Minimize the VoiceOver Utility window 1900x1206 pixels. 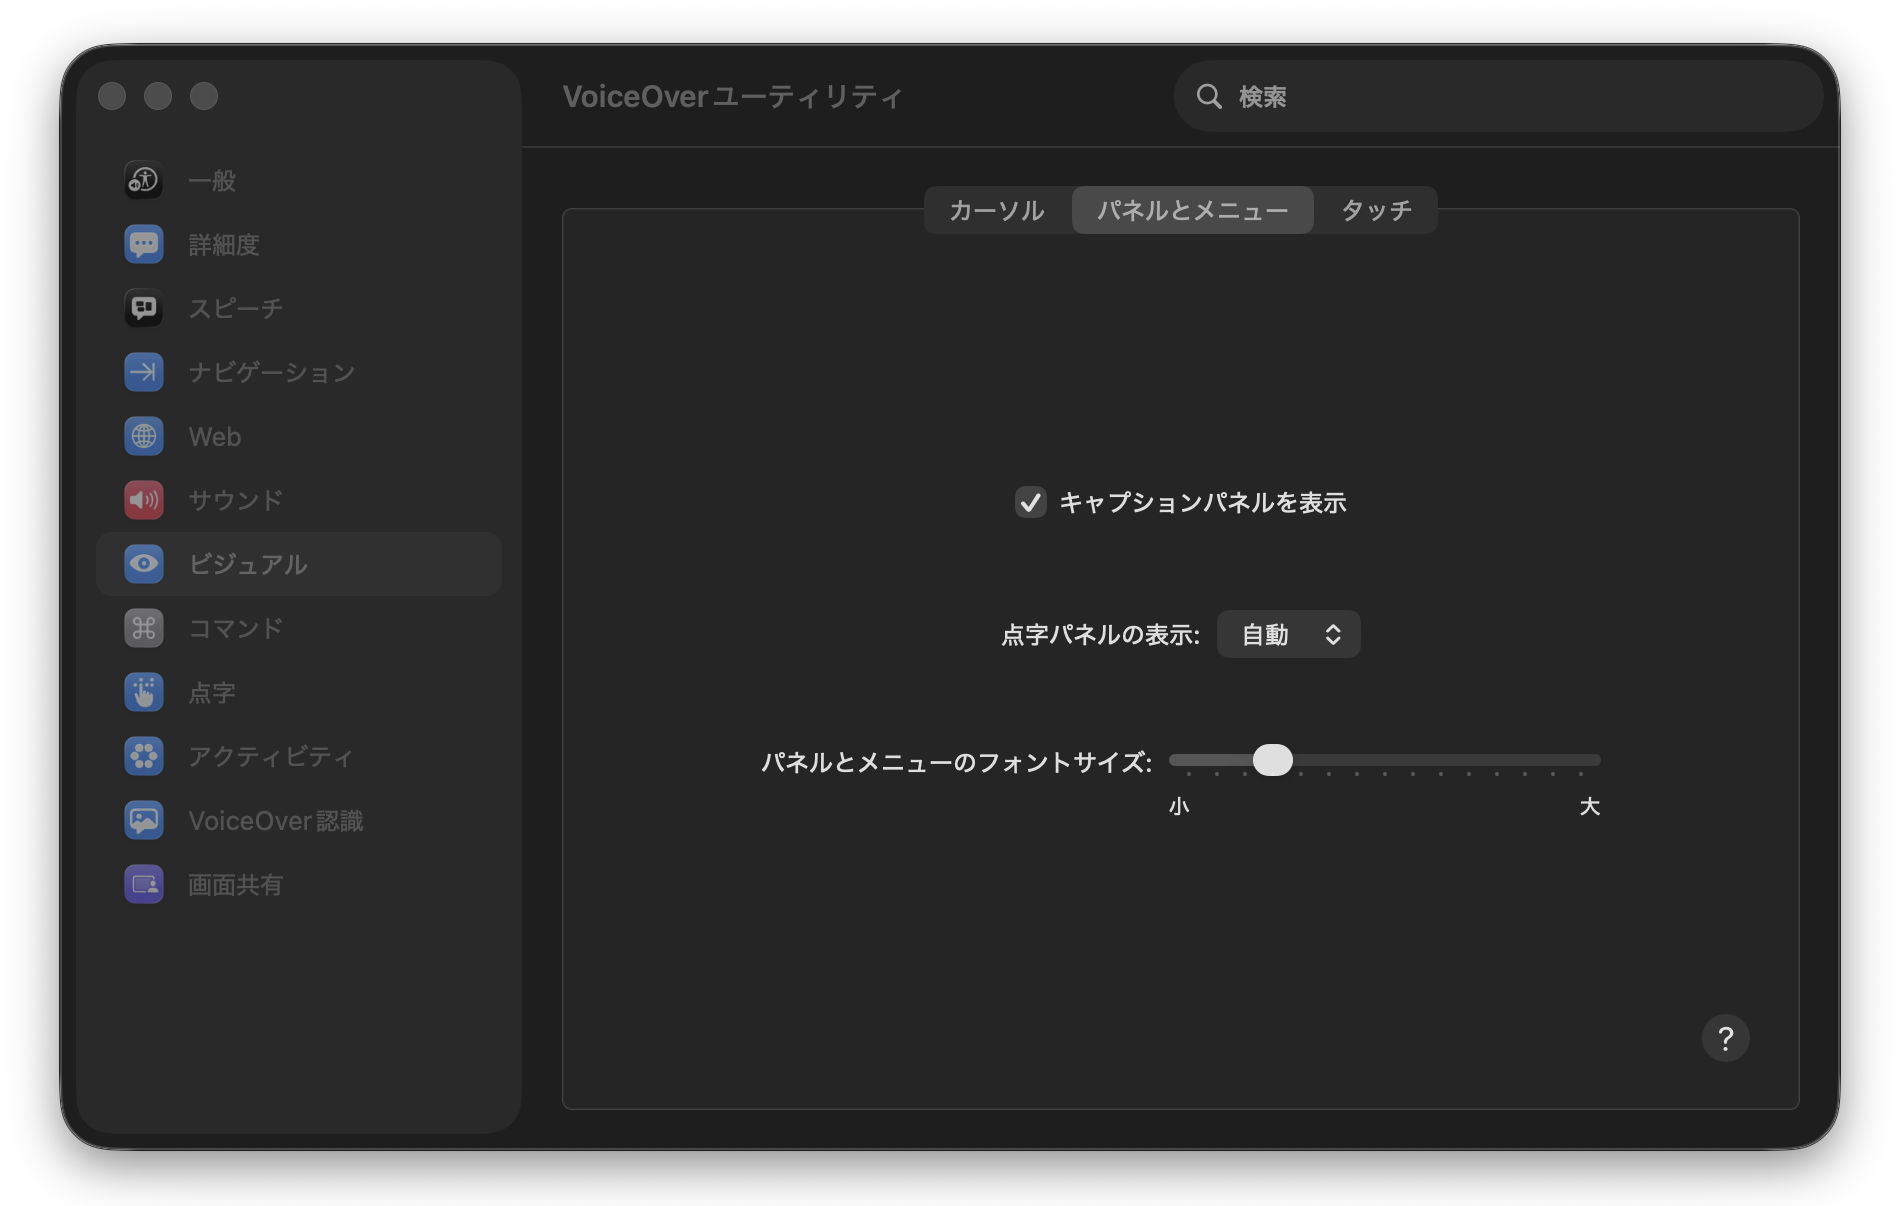[x=158, y=96]
